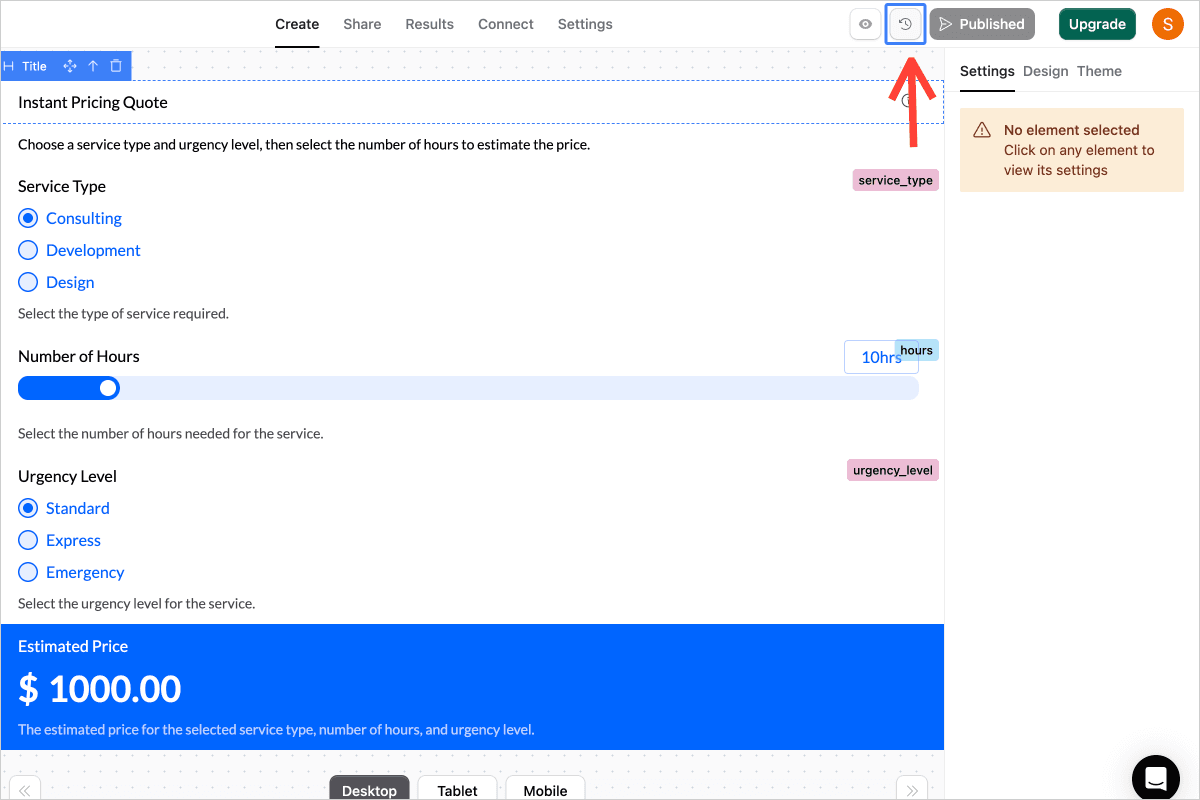
Task: Open user avatar S menu
Action: click(x=1168, y=24)
